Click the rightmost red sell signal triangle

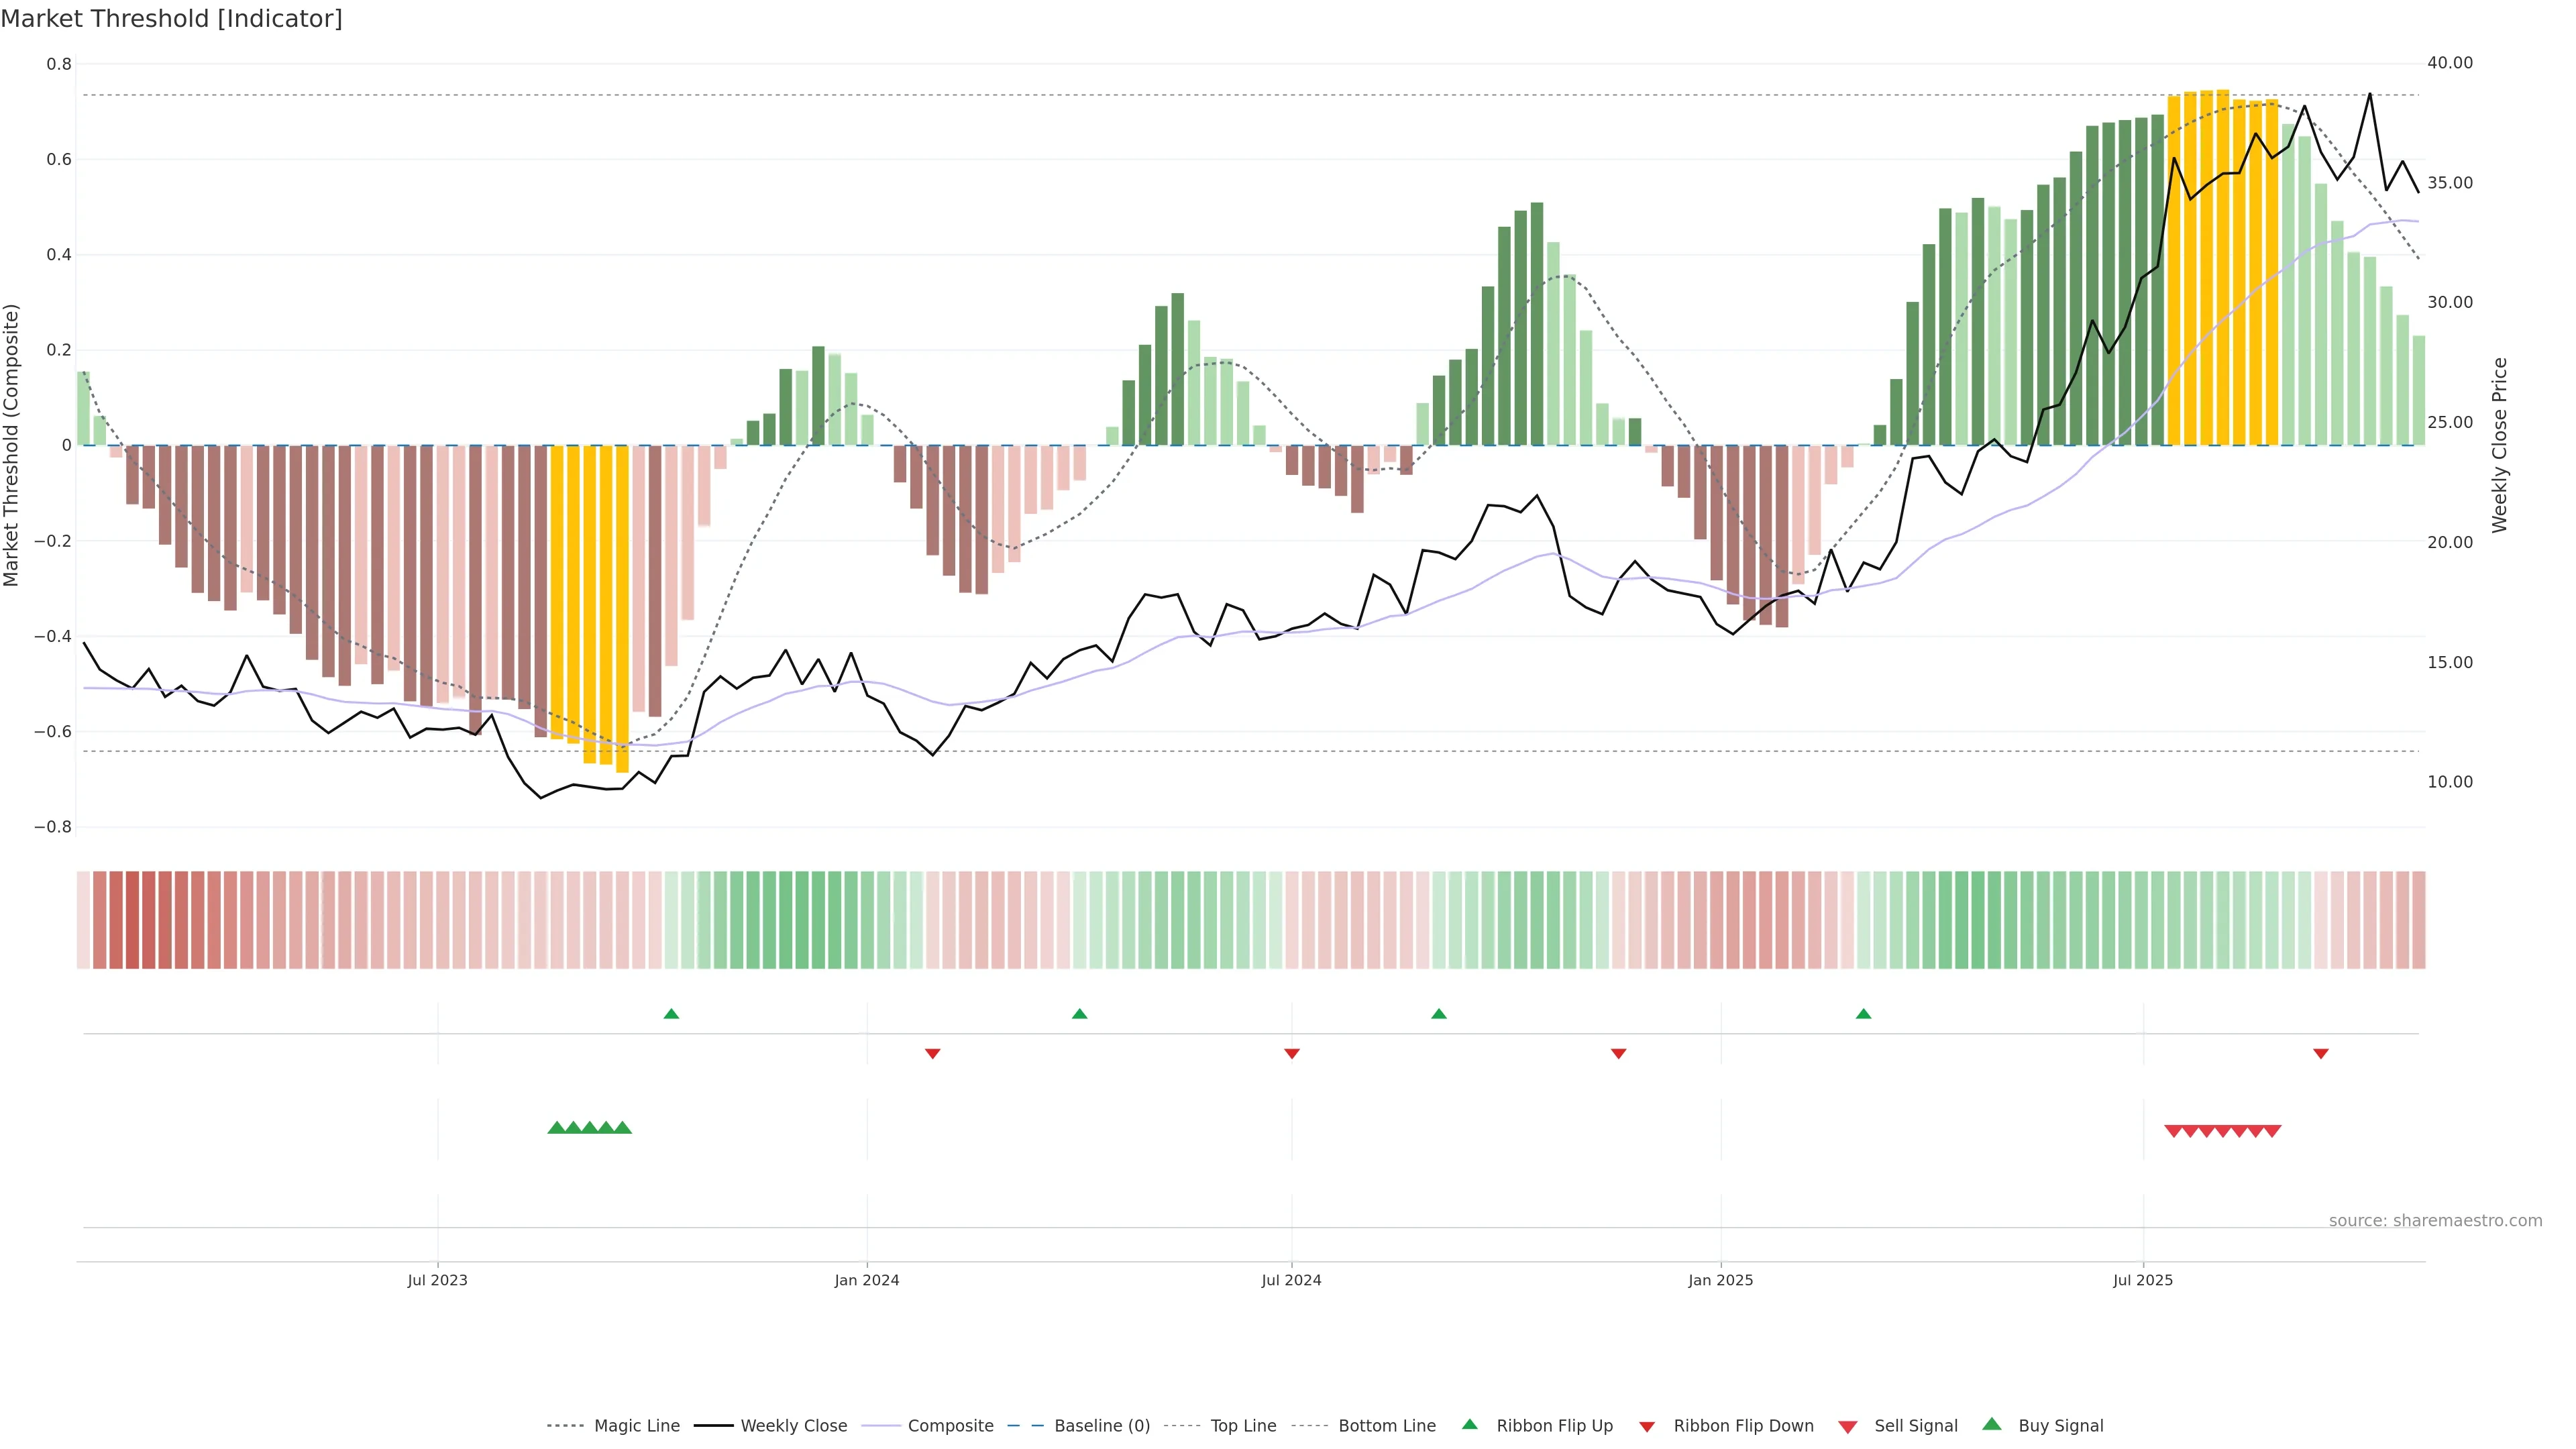click(2272, 1131)
